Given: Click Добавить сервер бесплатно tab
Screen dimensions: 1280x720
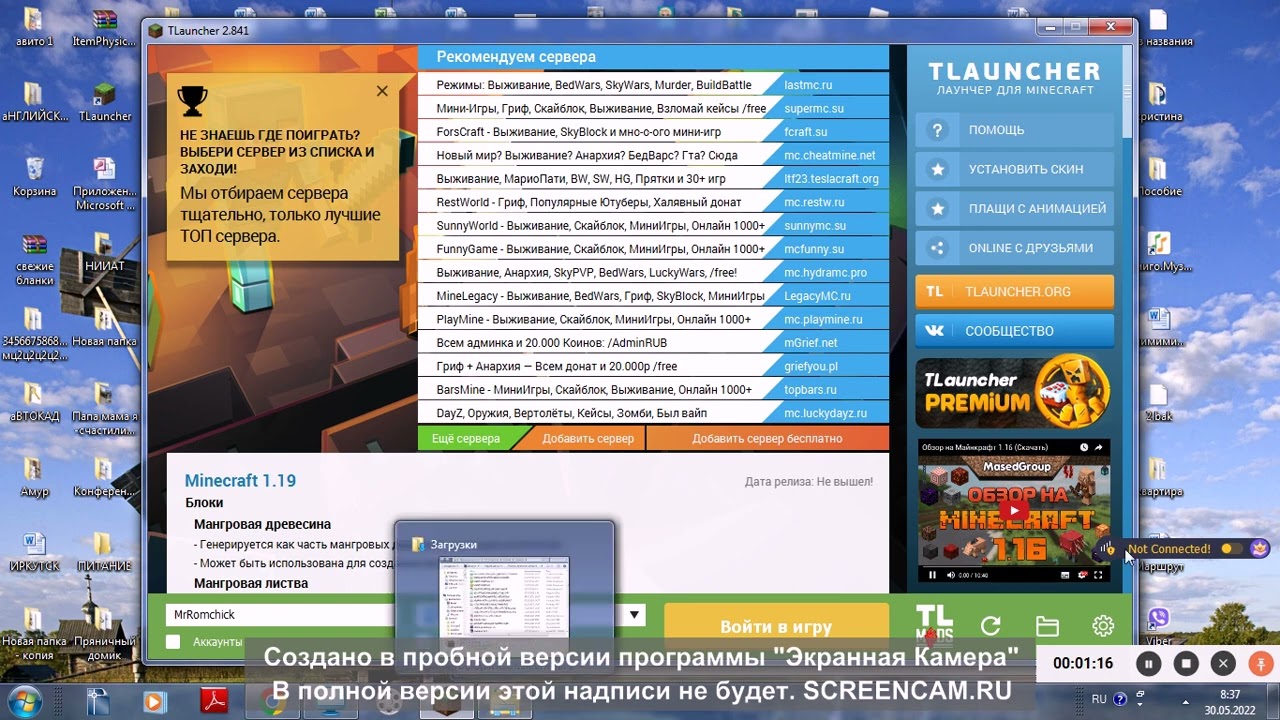Looking at the screenshot, I should [767, 438].
